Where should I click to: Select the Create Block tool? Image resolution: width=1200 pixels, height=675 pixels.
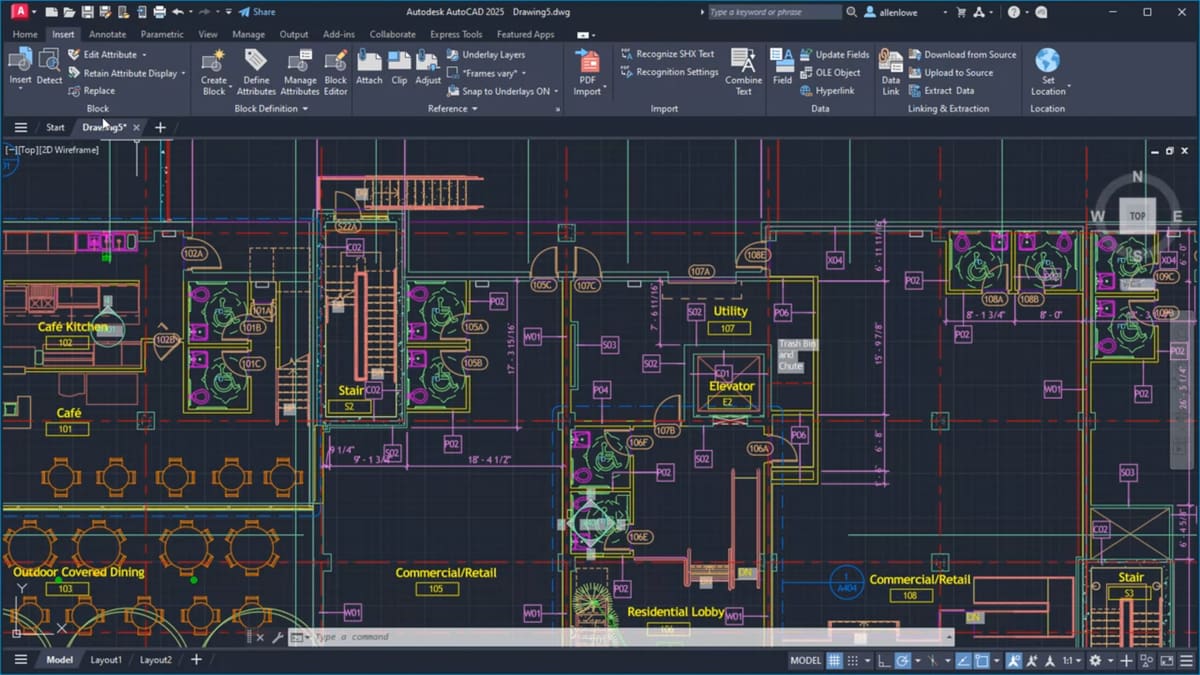213,70
